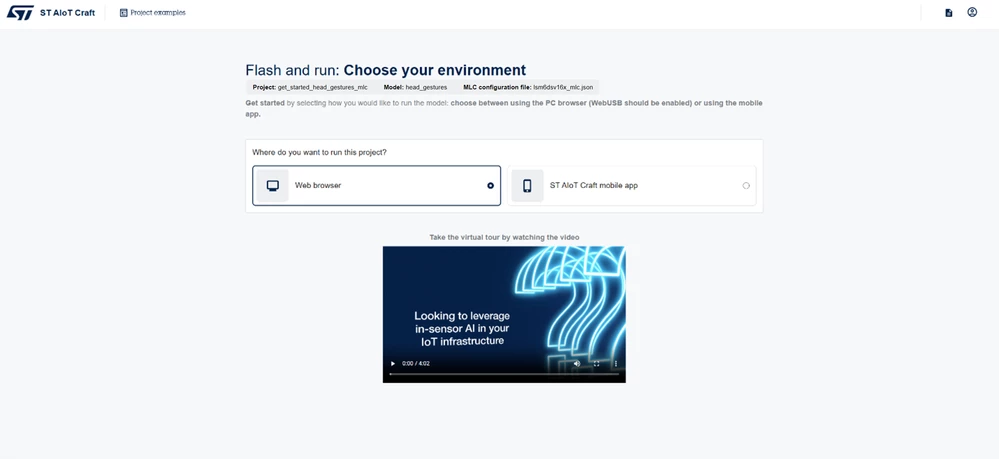Open the documentation file icon
The image size is (999, 459).
(x=949, y=13)
